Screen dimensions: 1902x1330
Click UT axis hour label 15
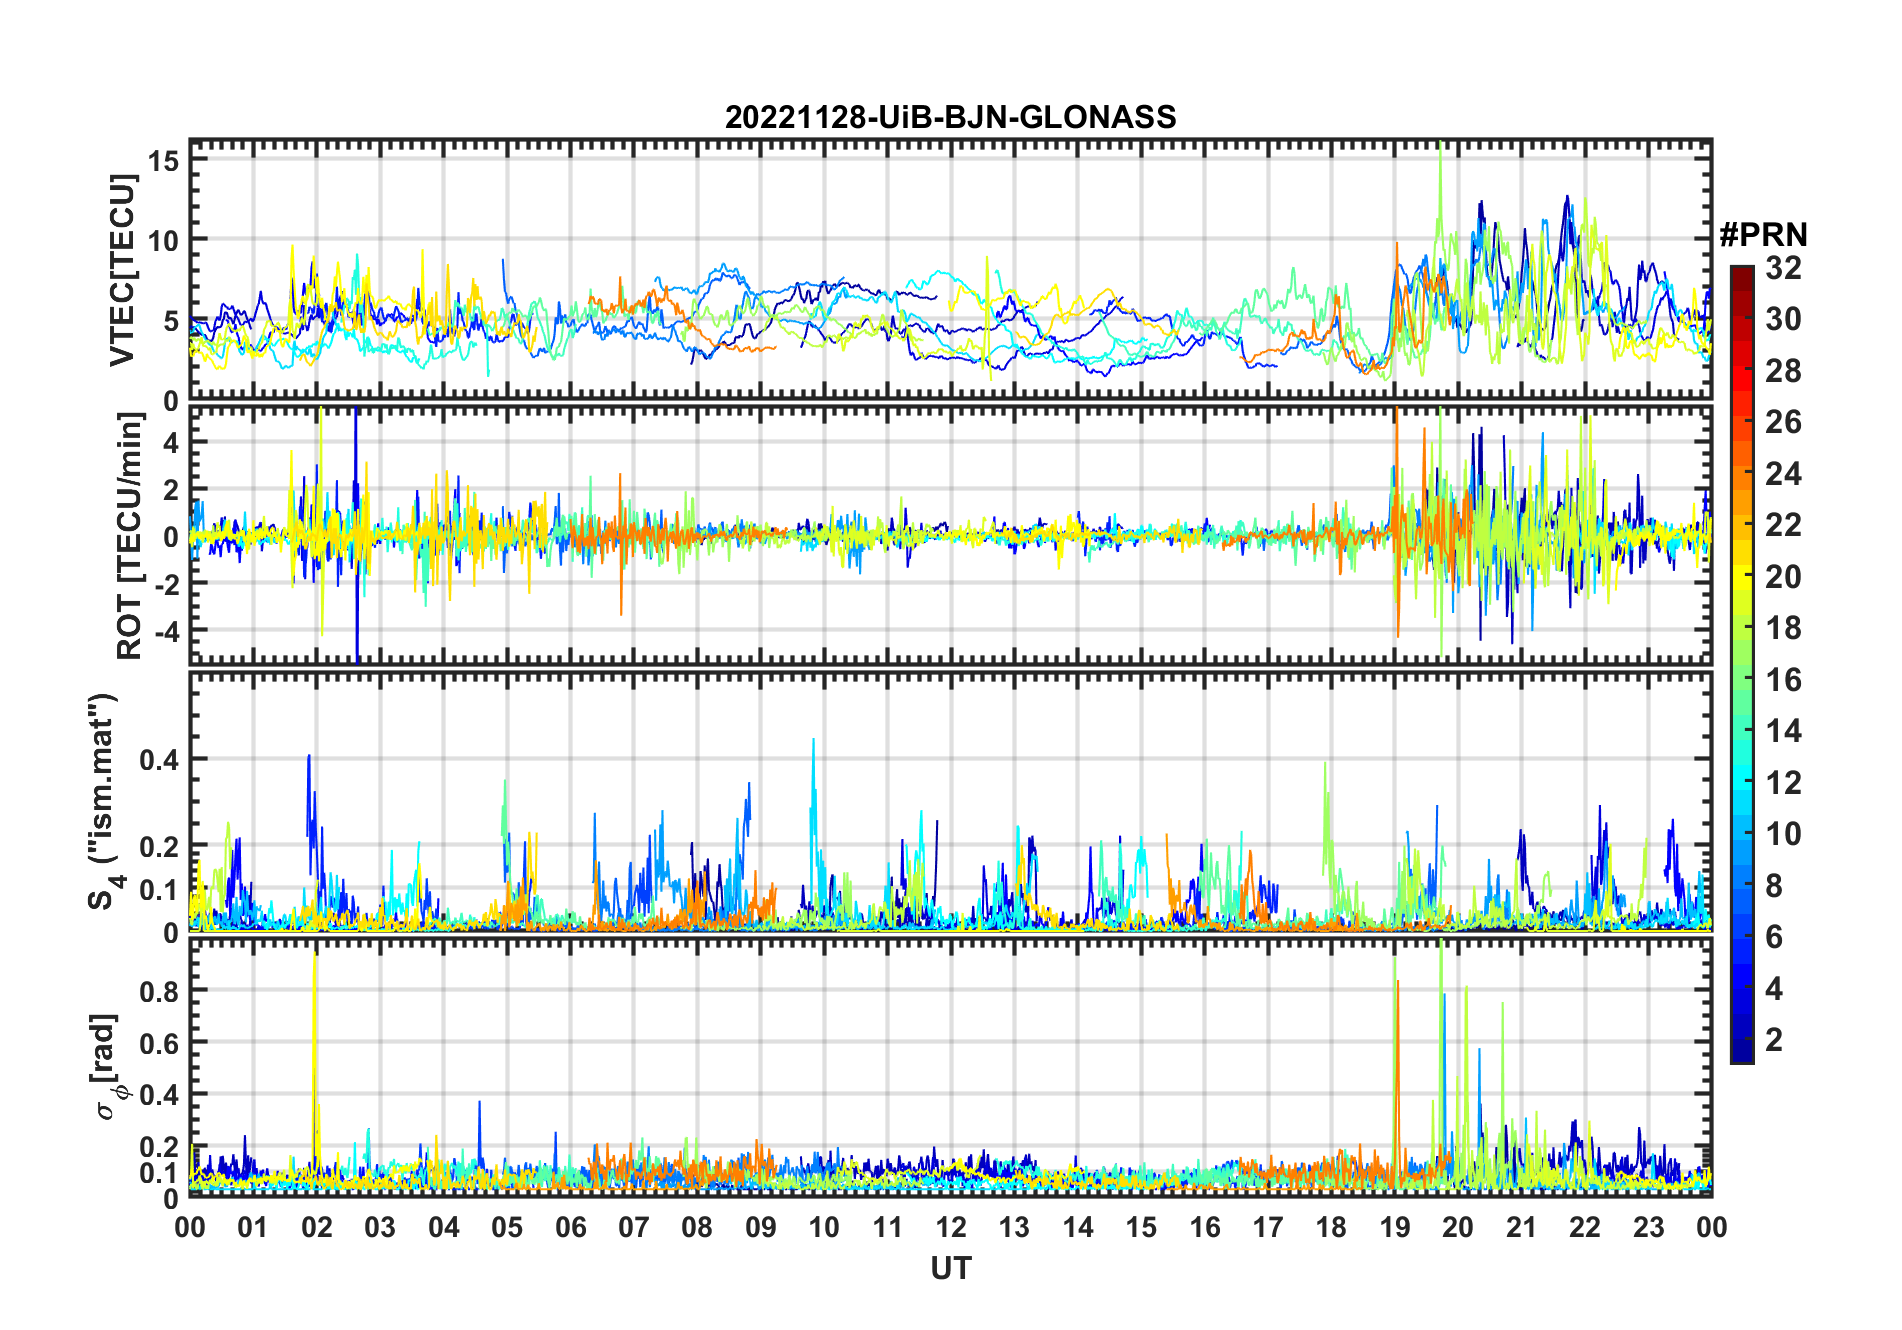[1141, 1227]
